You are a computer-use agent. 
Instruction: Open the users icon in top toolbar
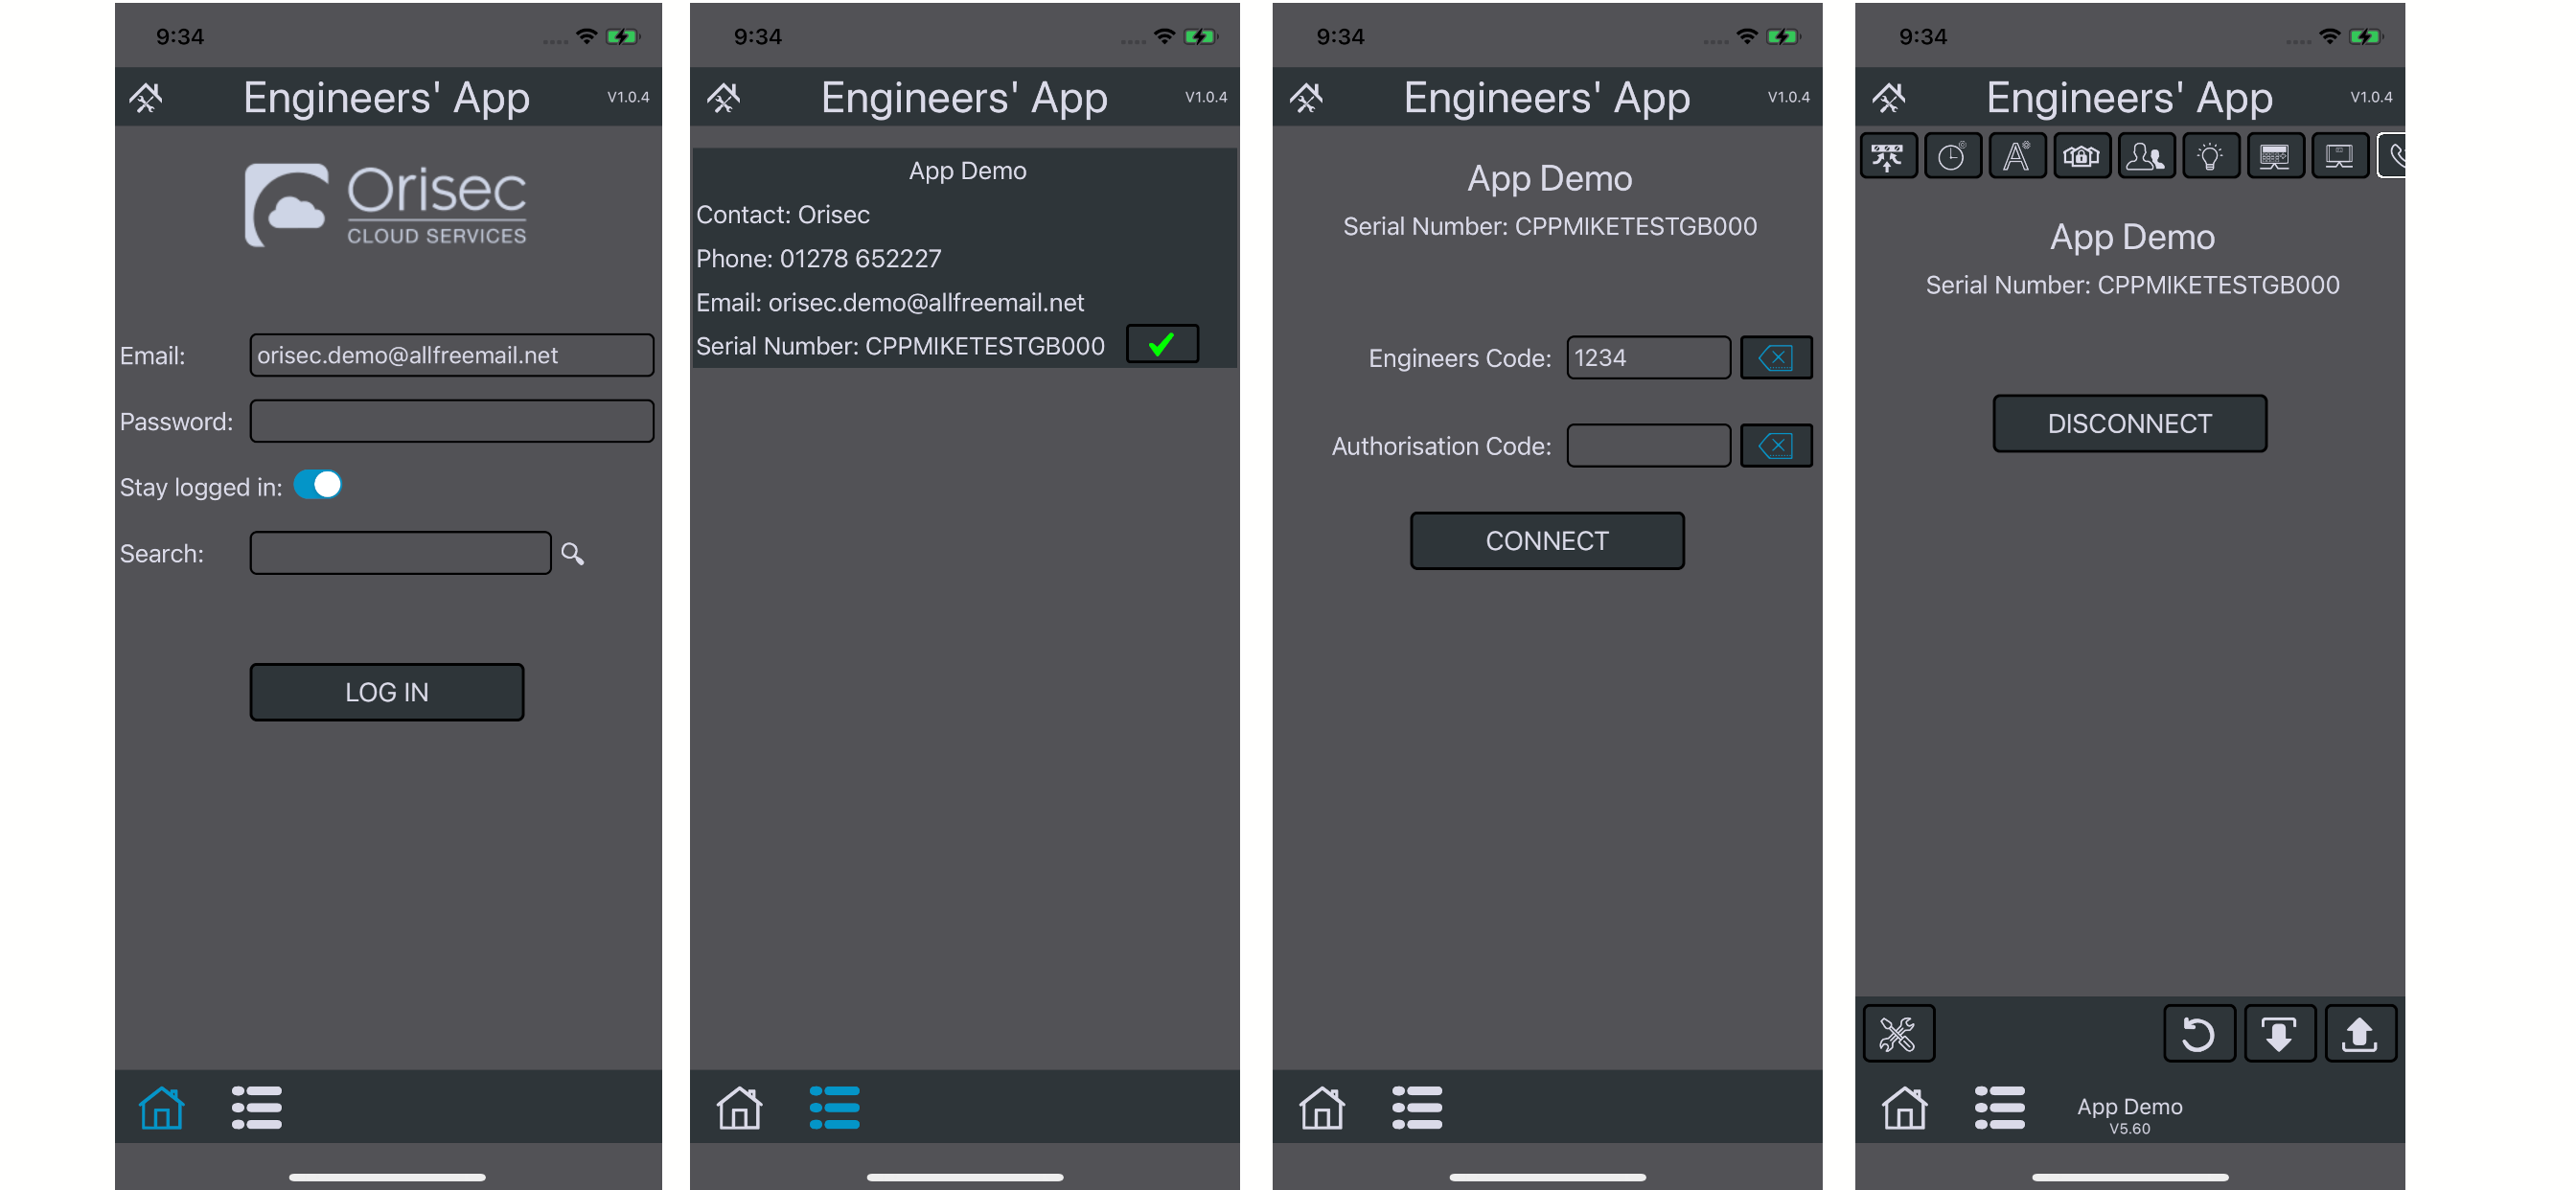2146,156
